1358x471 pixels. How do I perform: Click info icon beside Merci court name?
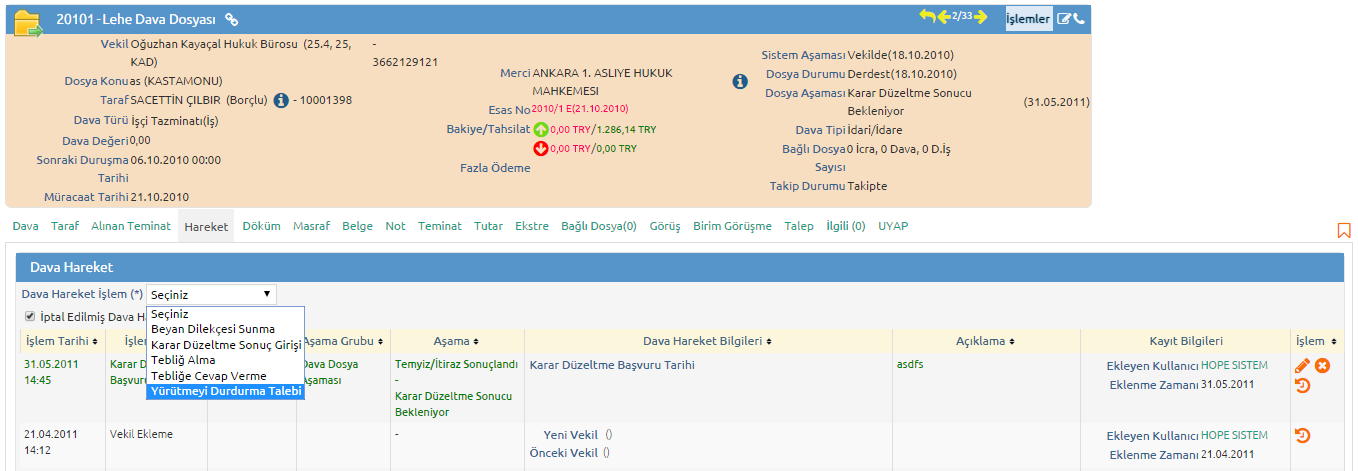click(x=740, y=81)
